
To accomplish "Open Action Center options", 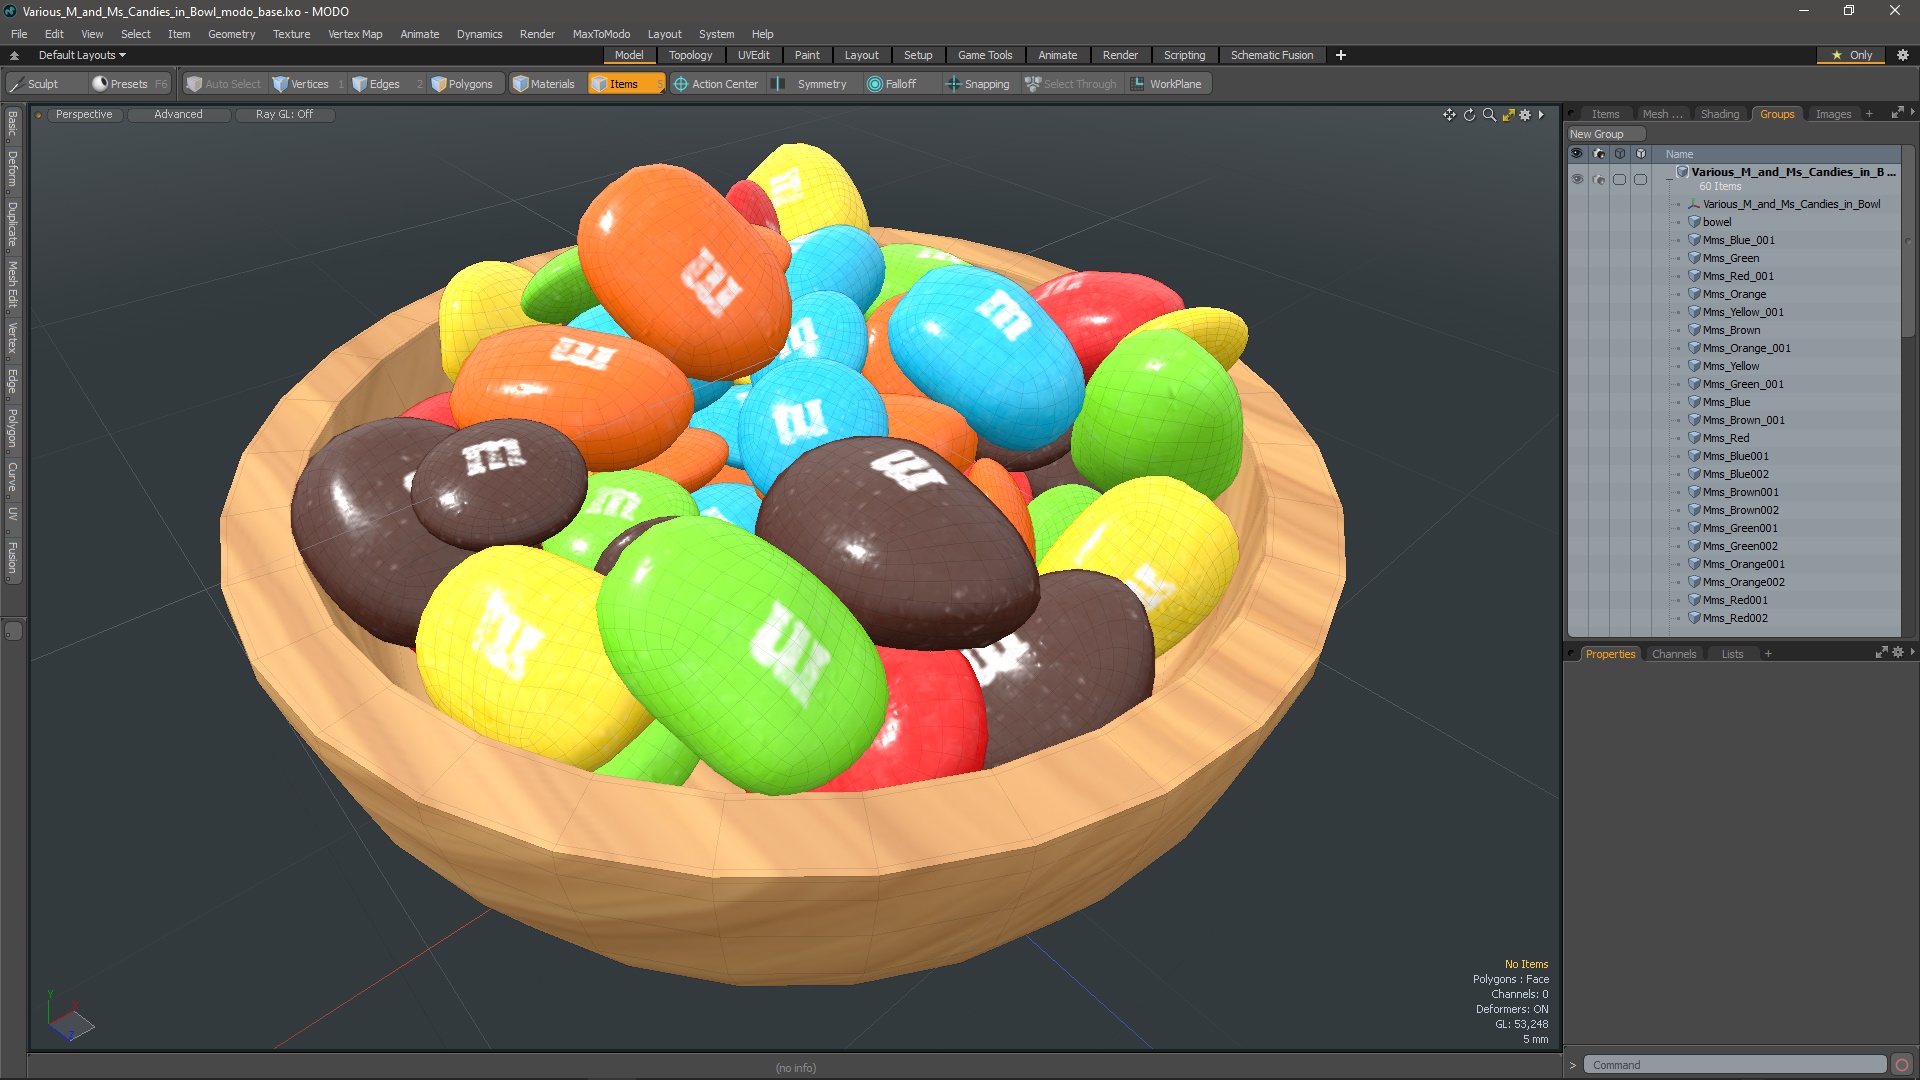I will [716, 84].
